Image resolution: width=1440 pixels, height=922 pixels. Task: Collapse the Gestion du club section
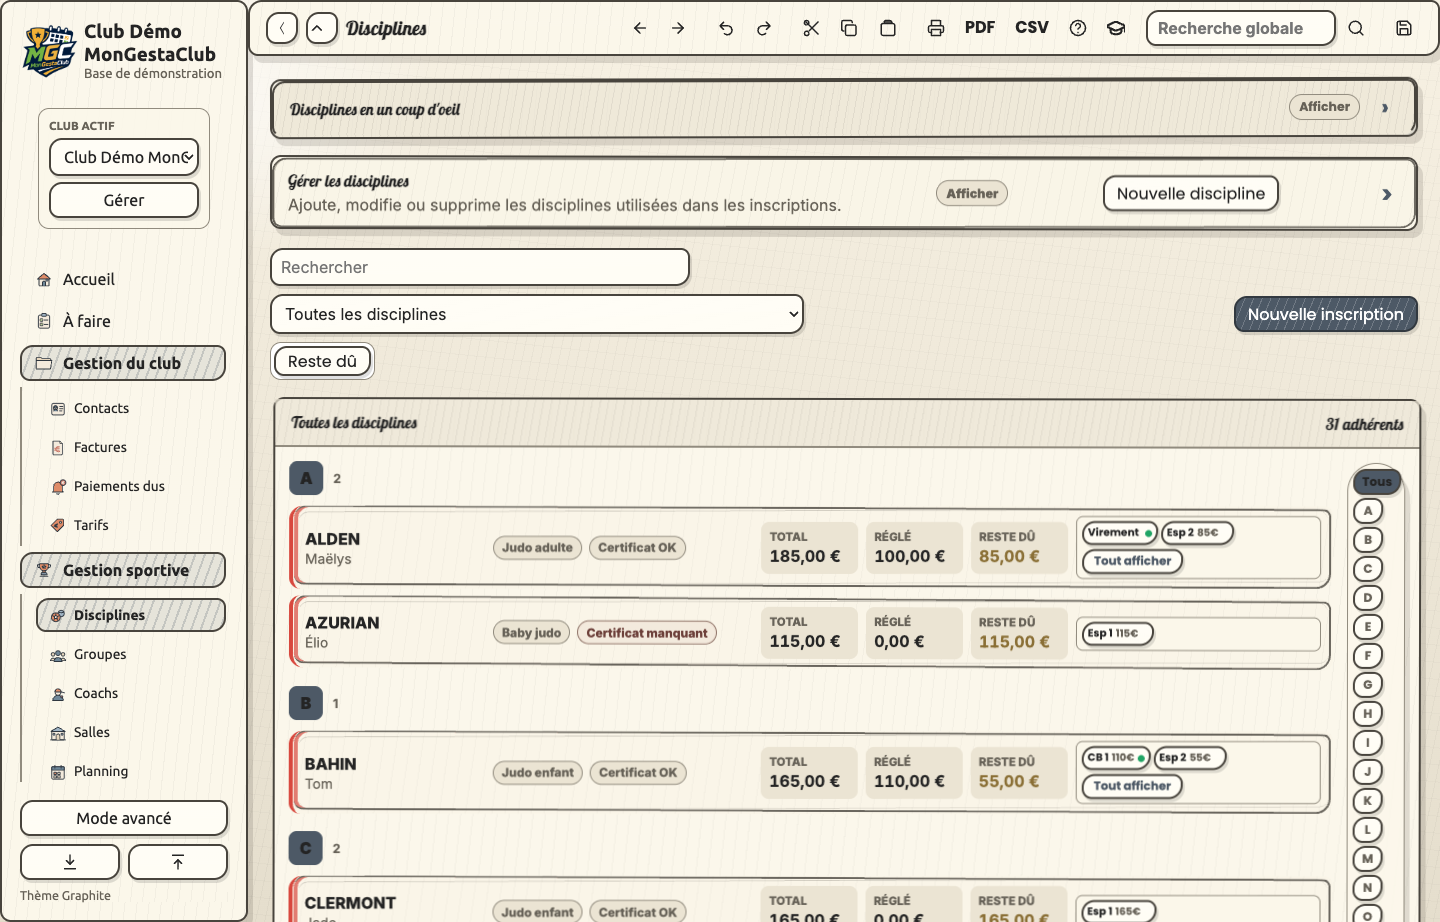(123, 363)
